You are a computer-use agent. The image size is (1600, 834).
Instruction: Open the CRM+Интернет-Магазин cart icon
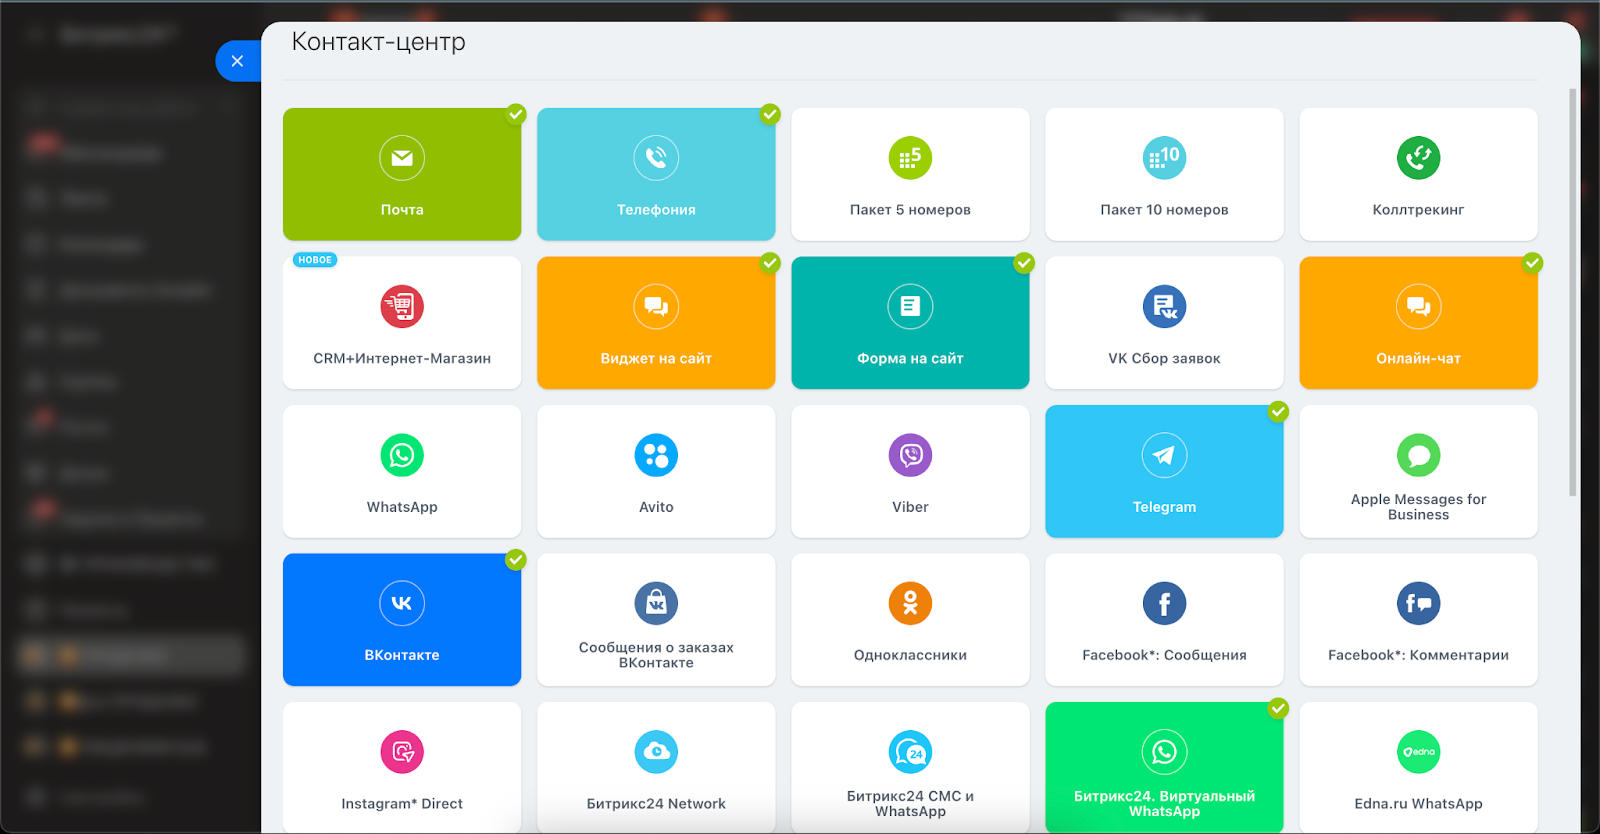[402, 307]
